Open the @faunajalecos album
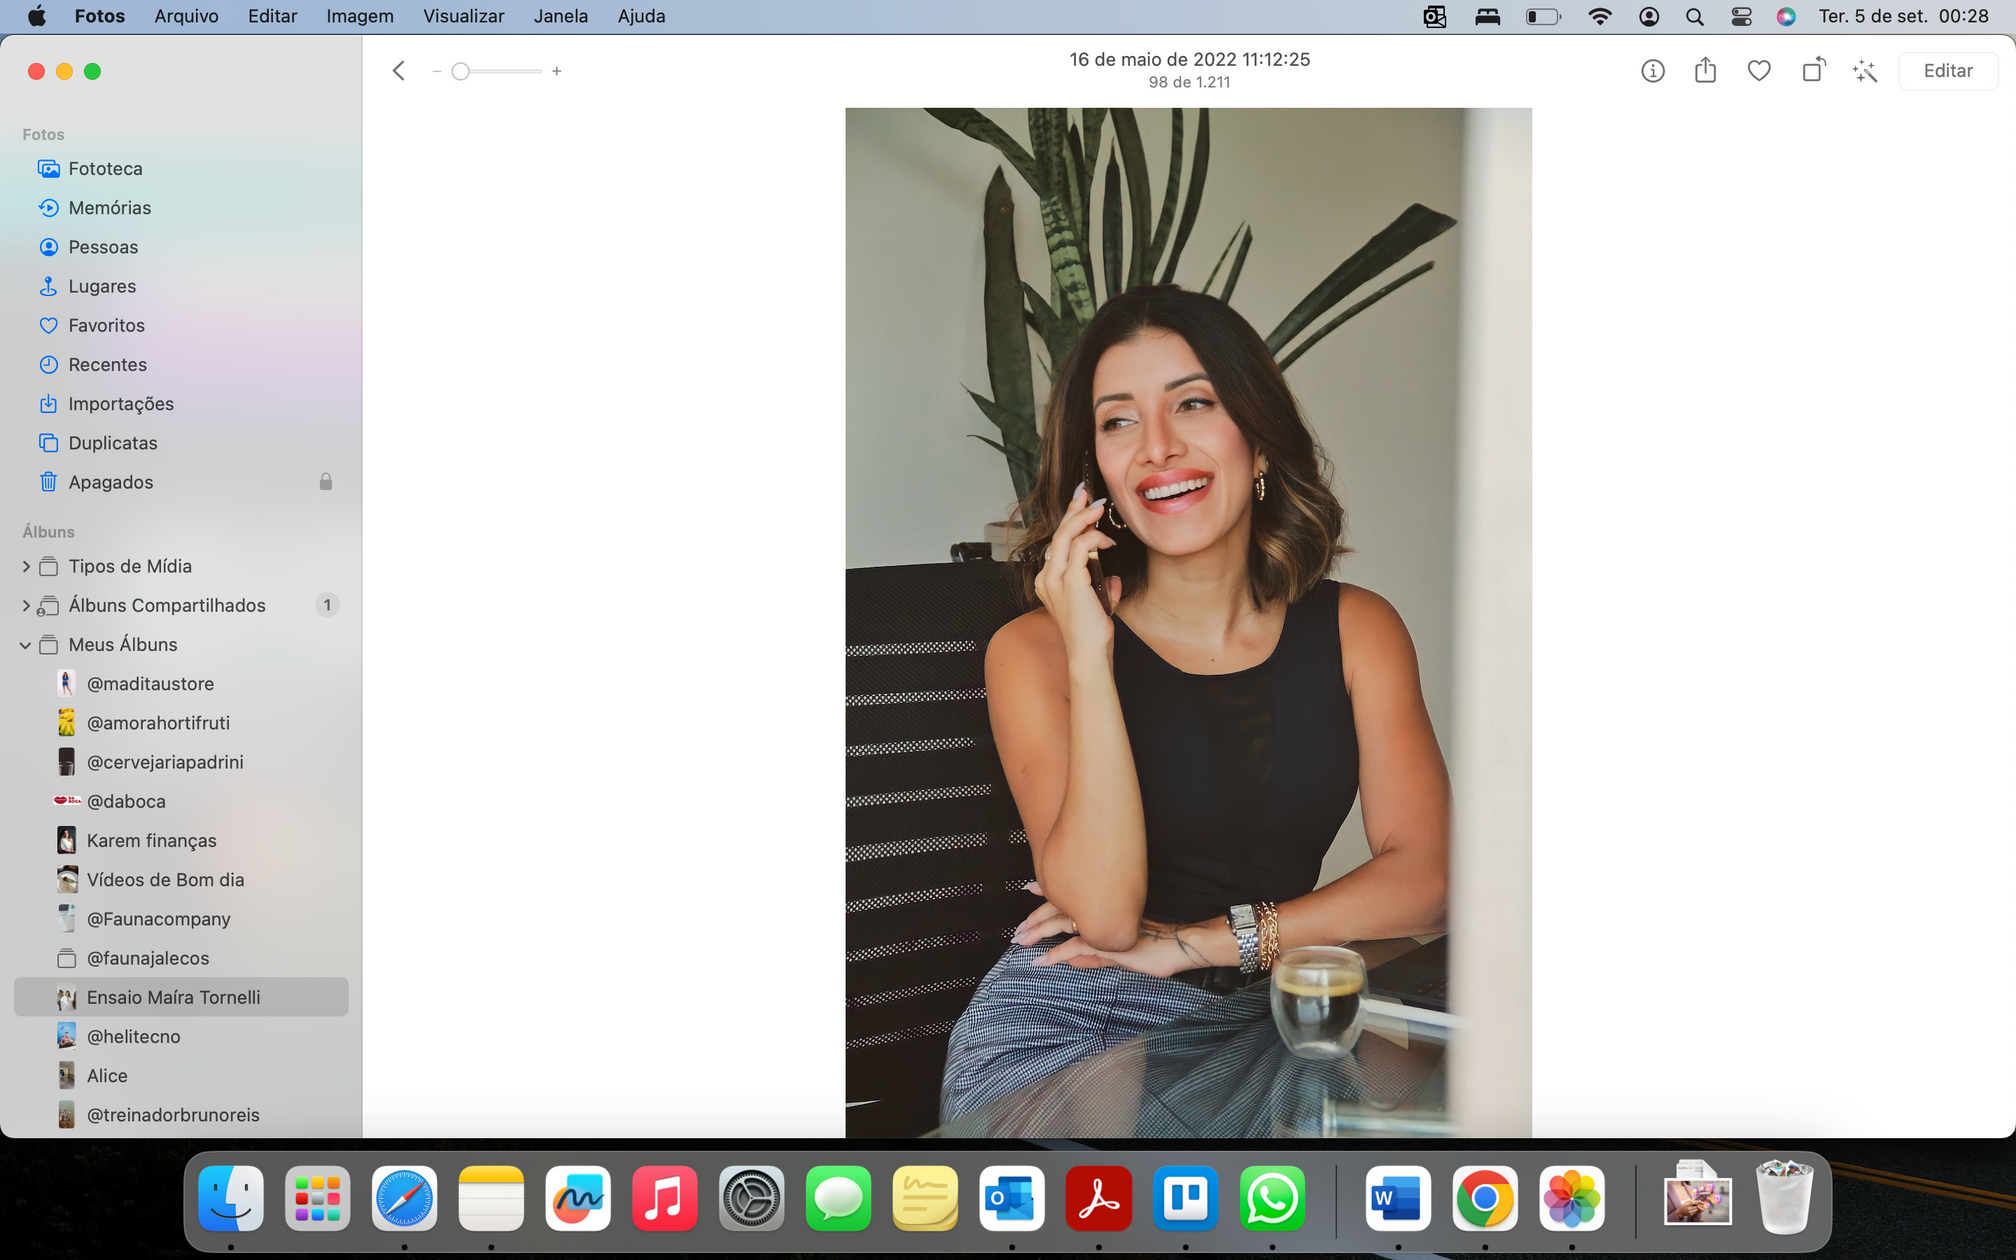This screenshot has height=1260, width=2016. pyautogui.click(x=181, y=957)
